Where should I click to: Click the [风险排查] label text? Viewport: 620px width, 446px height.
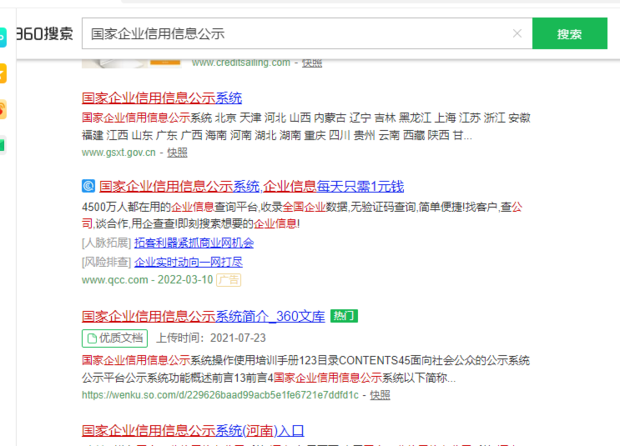coord(106,262)
